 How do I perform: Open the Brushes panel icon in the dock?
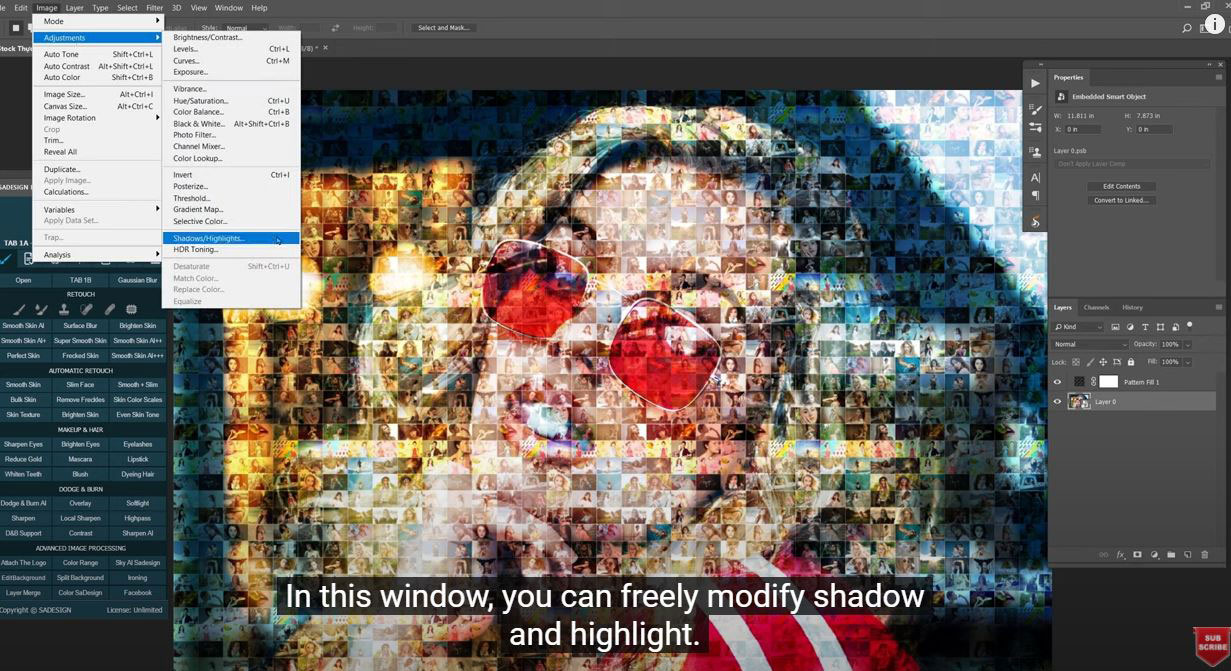[x=1035, y=110]
